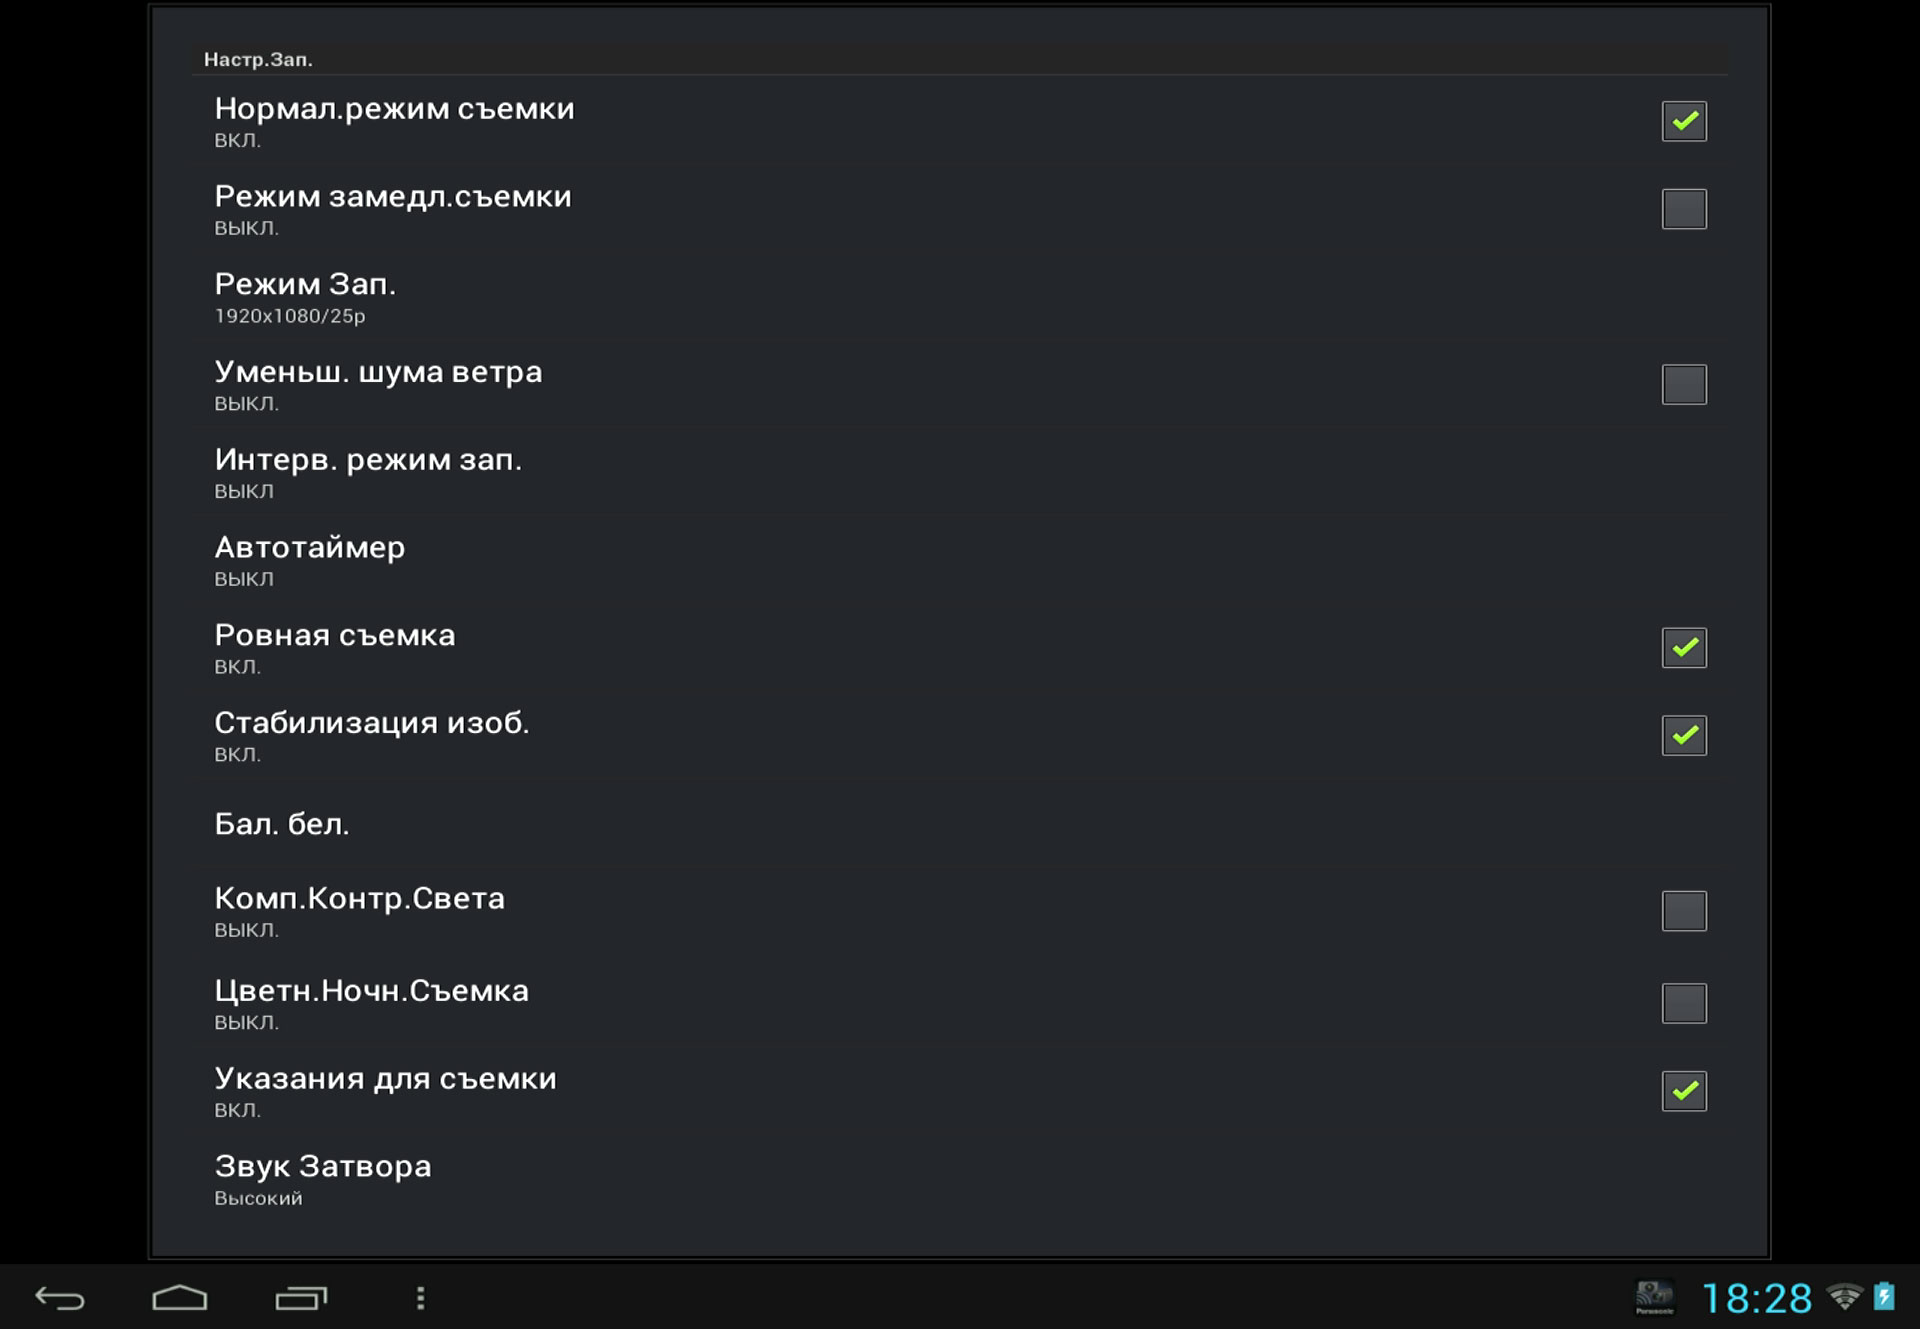The image size is (1920, 1329).
Task: Disable the Ровная съемка checkbox
Action: click(1684, 648)
